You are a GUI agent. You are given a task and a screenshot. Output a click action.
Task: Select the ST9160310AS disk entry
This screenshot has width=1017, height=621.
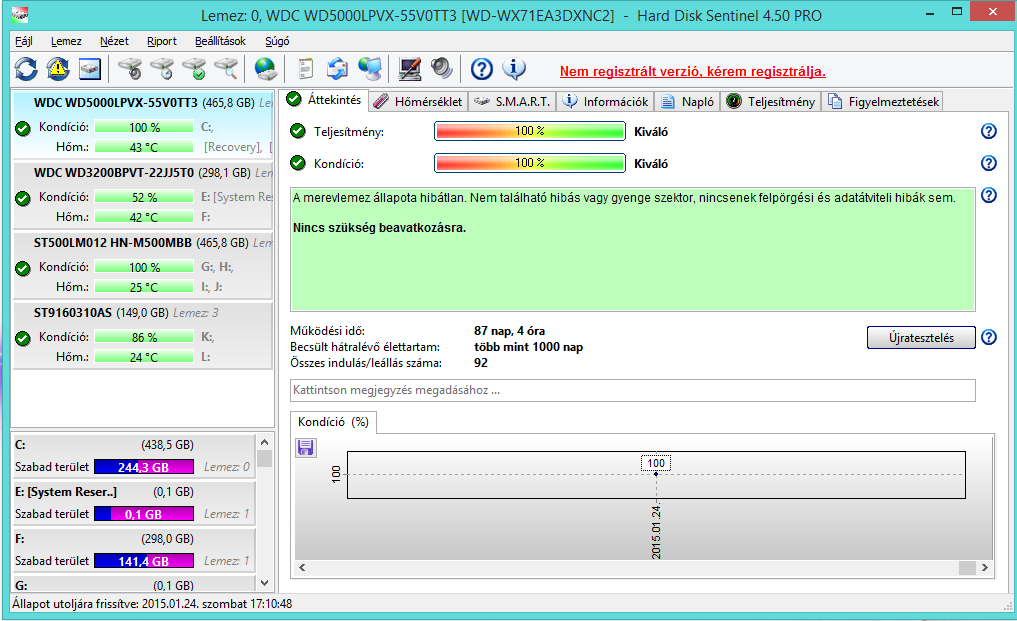click(143, 335)
